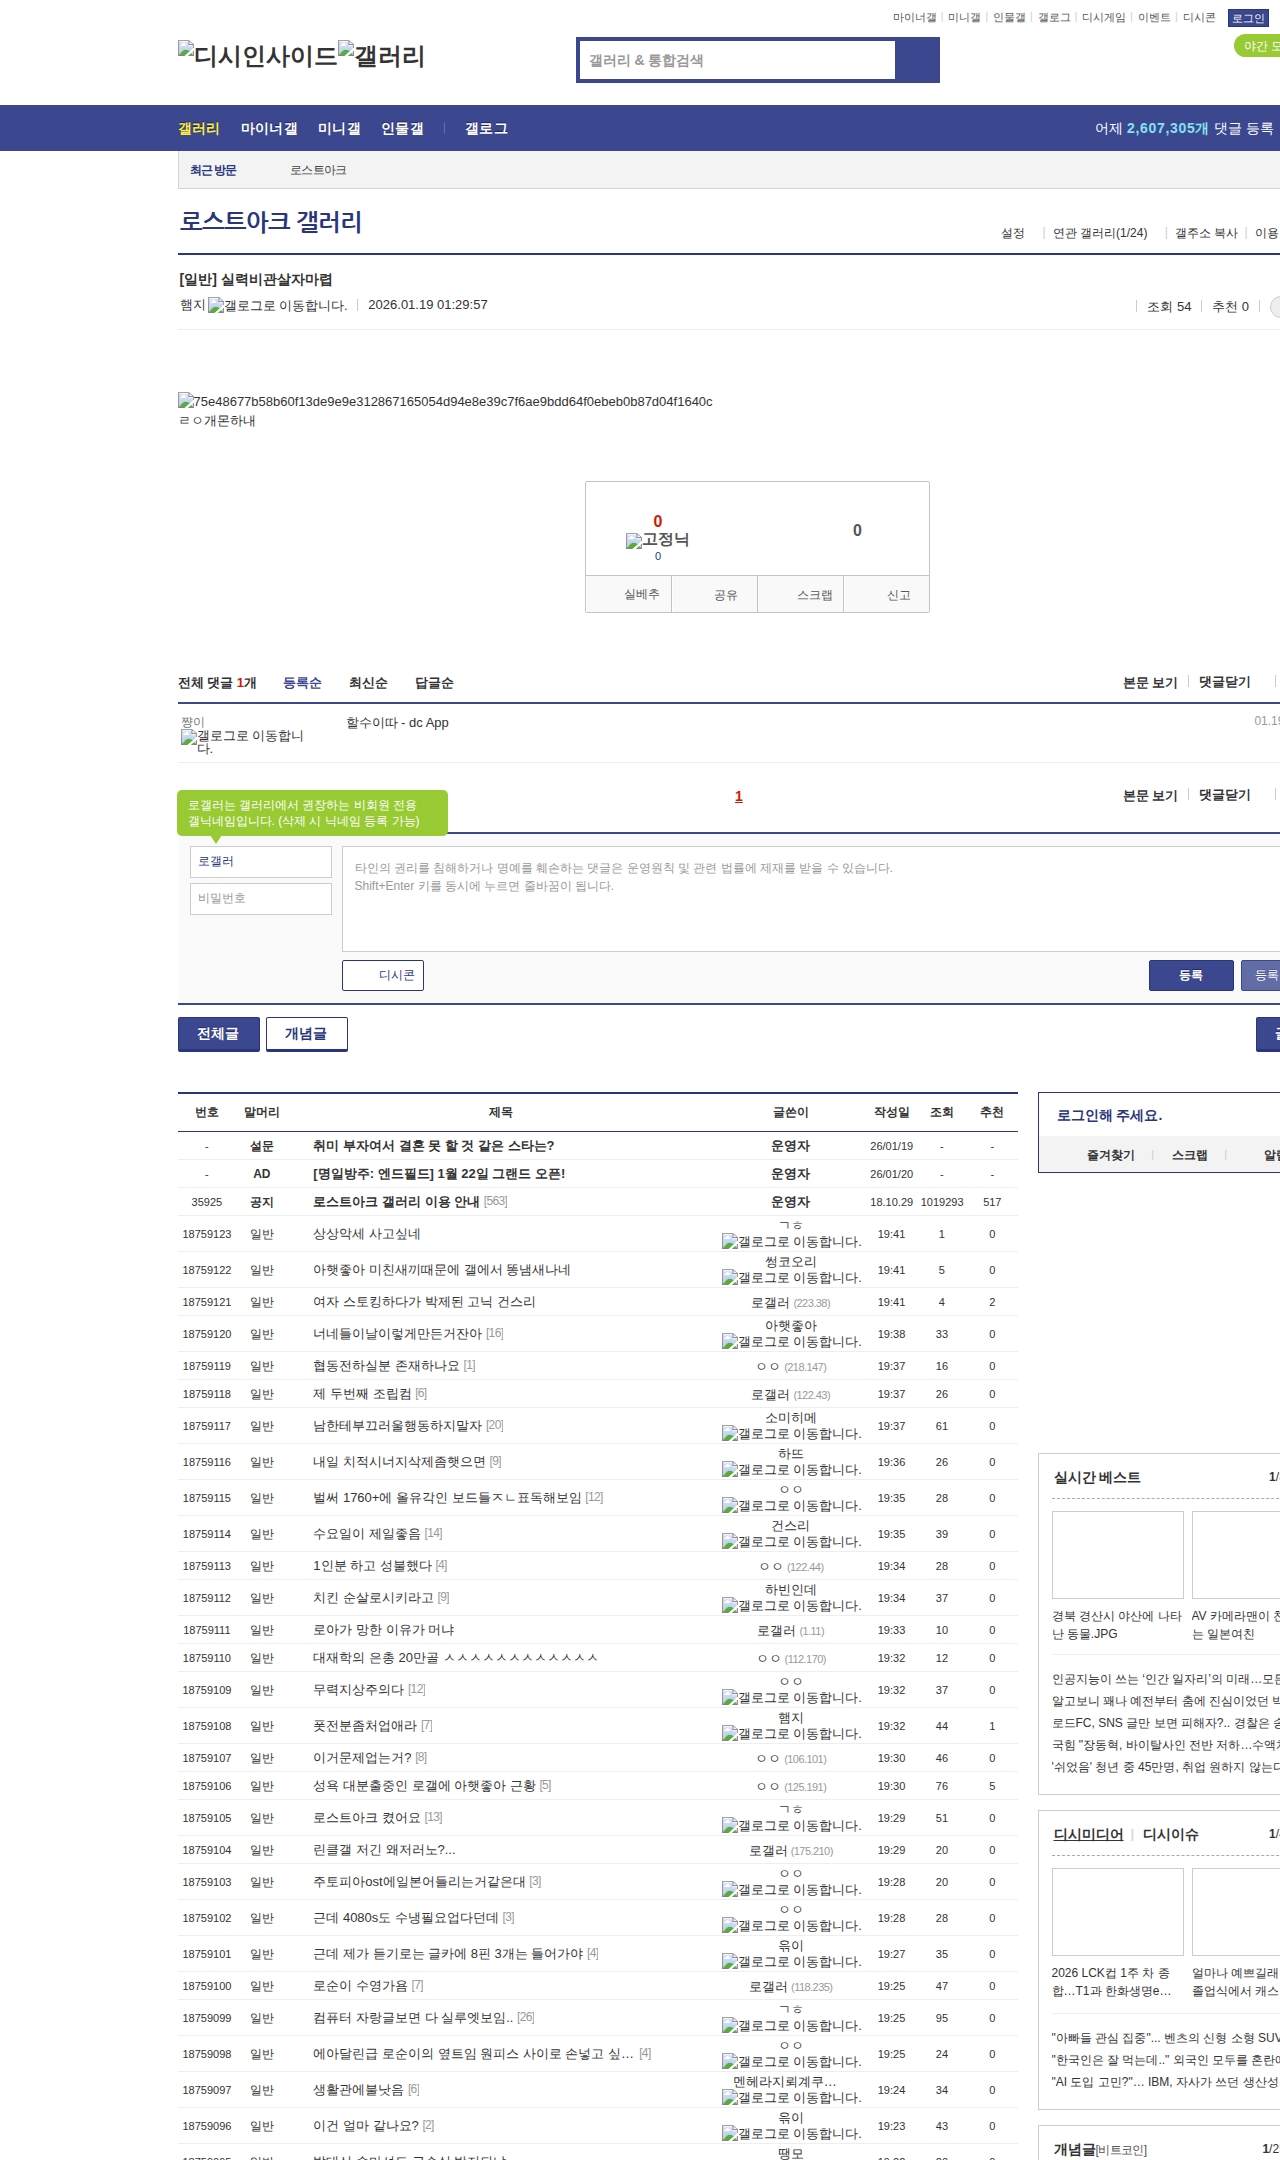Open the first 실시간 베스트 thumbnail
Image resolution: width=1280 pixels, height=2160 pixels.
coord(1117,1554)
